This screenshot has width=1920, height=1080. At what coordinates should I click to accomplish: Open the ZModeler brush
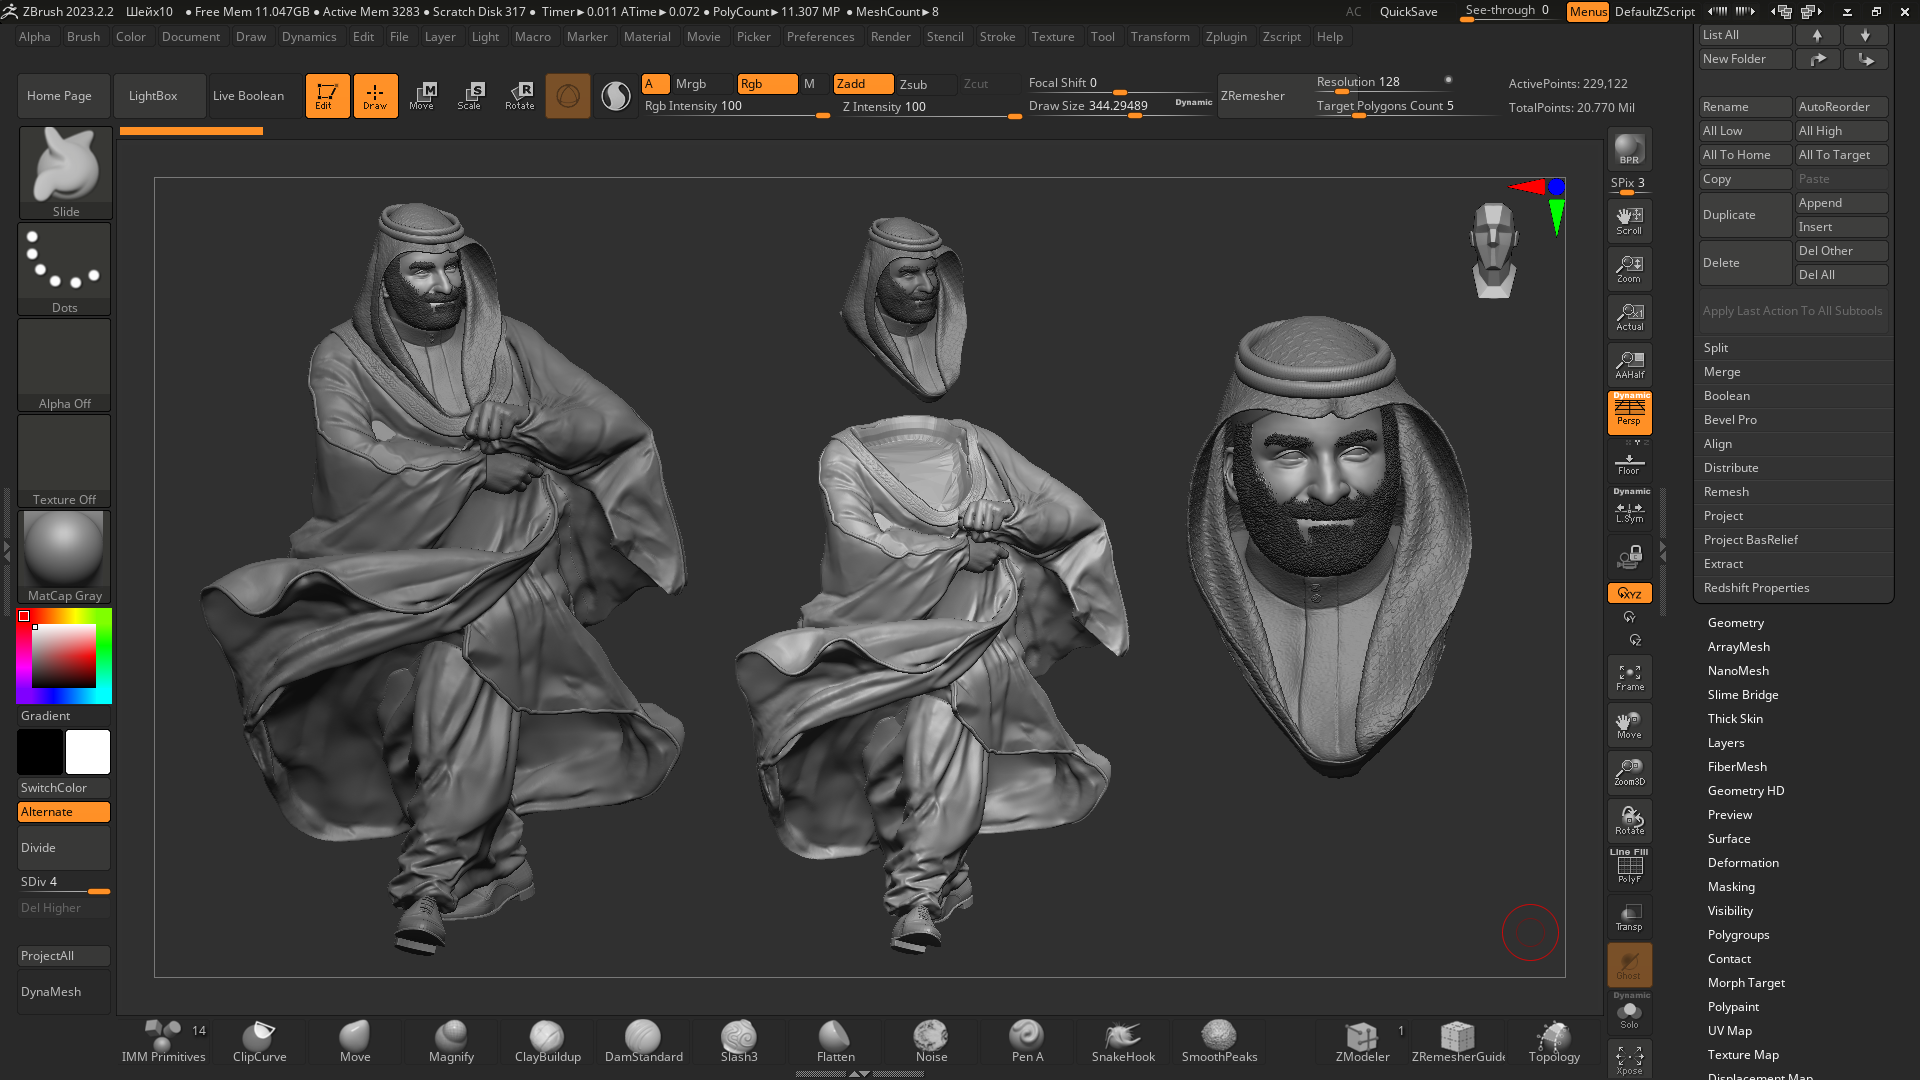[1362, 1041]
